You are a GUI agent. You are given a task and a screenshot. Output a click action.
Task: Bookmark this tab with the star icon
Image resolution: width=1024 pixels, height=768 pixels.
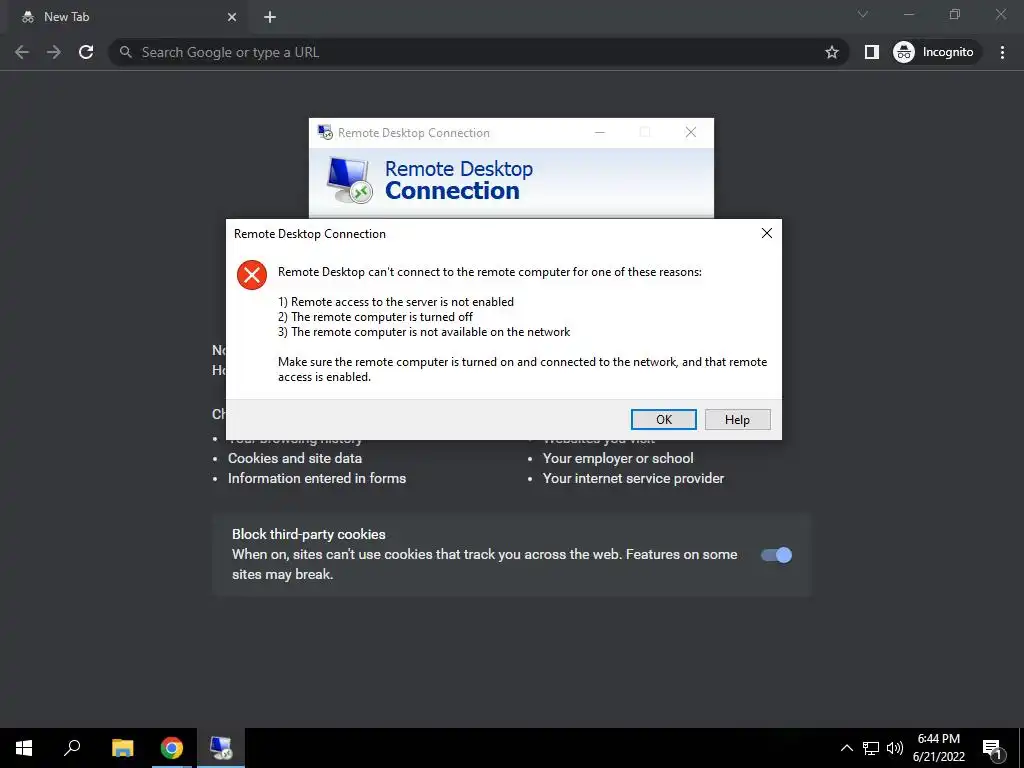(x=831, y=52)
